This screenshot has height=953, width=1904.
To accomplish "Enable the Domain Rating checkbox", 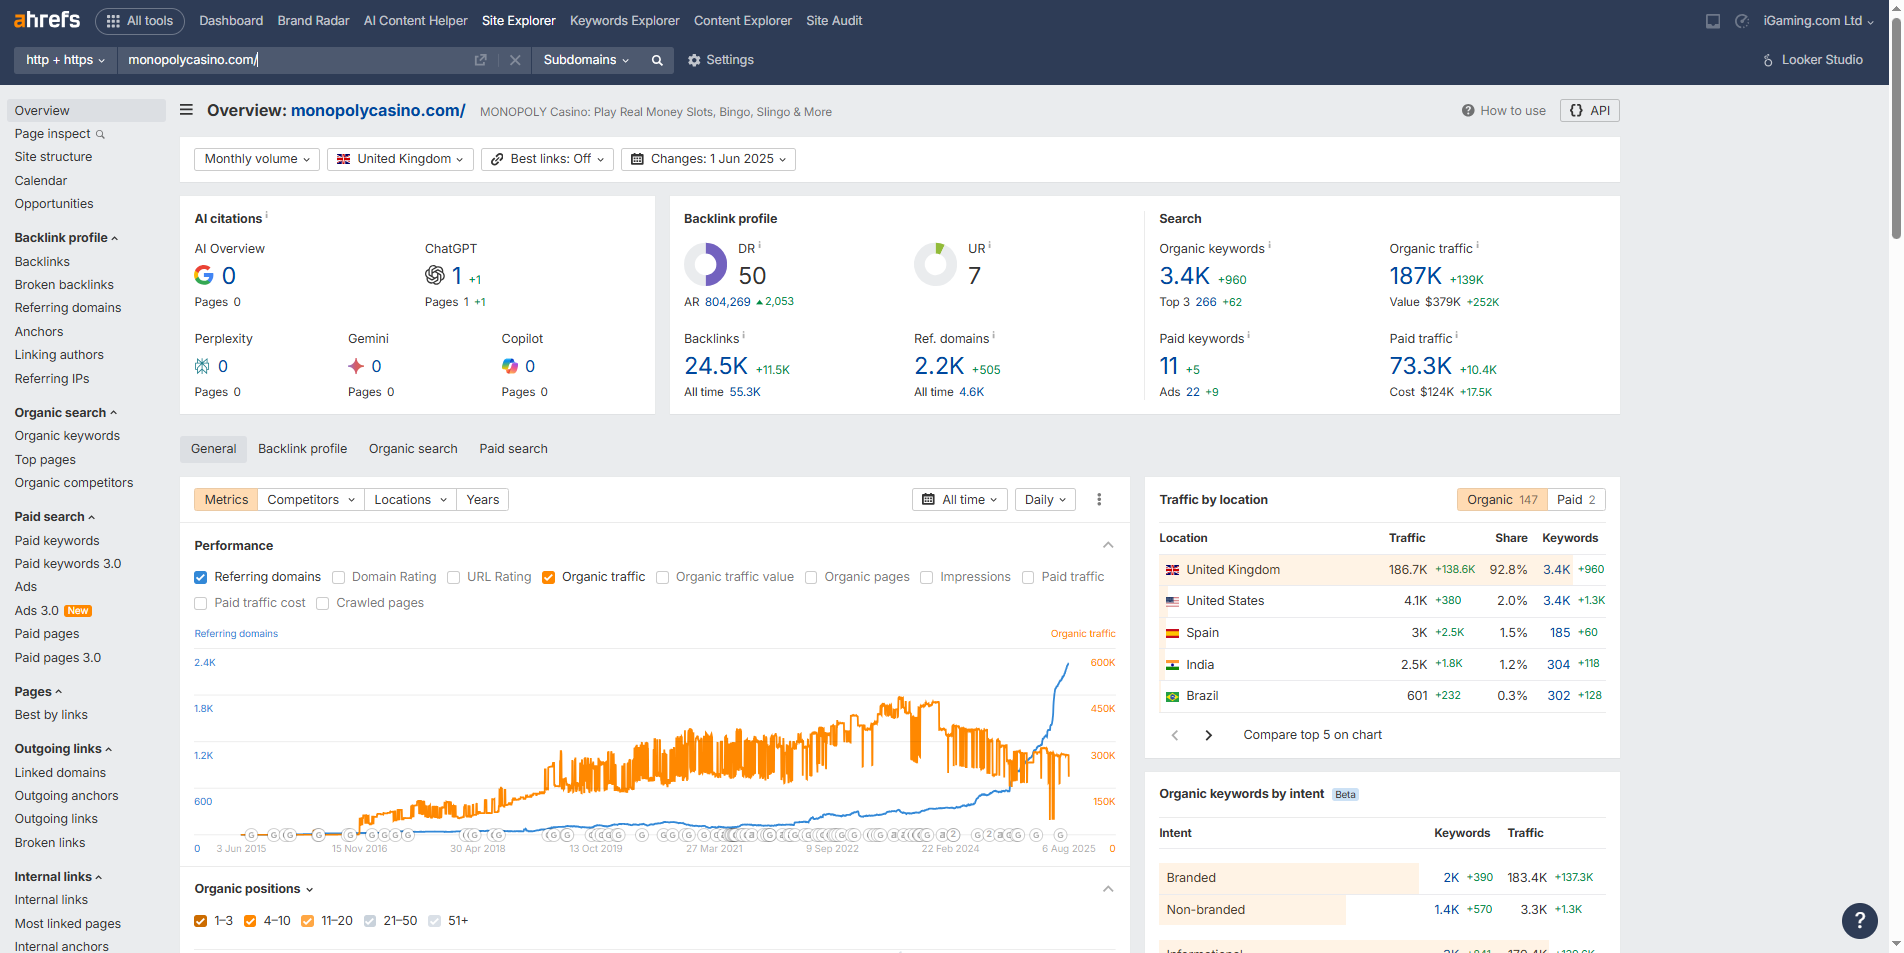I will pos(339,577).
